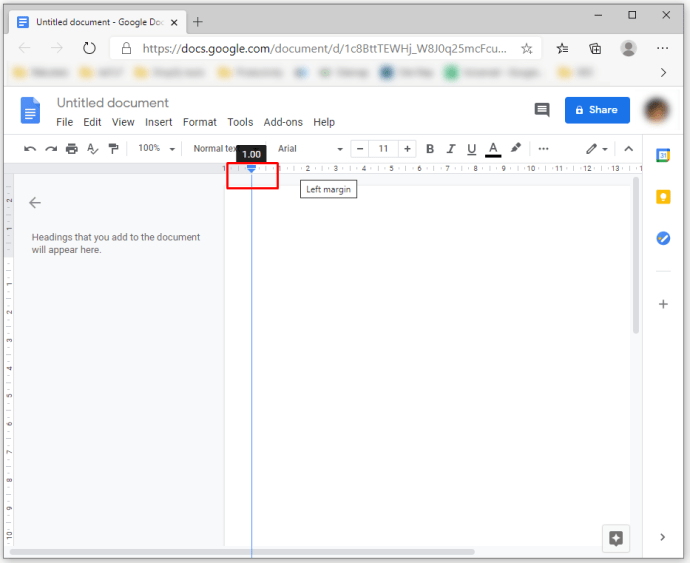Click the horizontal scrollbar at the bottom
The height and width of the screenshot is (563, 690).
pos(242,552)
